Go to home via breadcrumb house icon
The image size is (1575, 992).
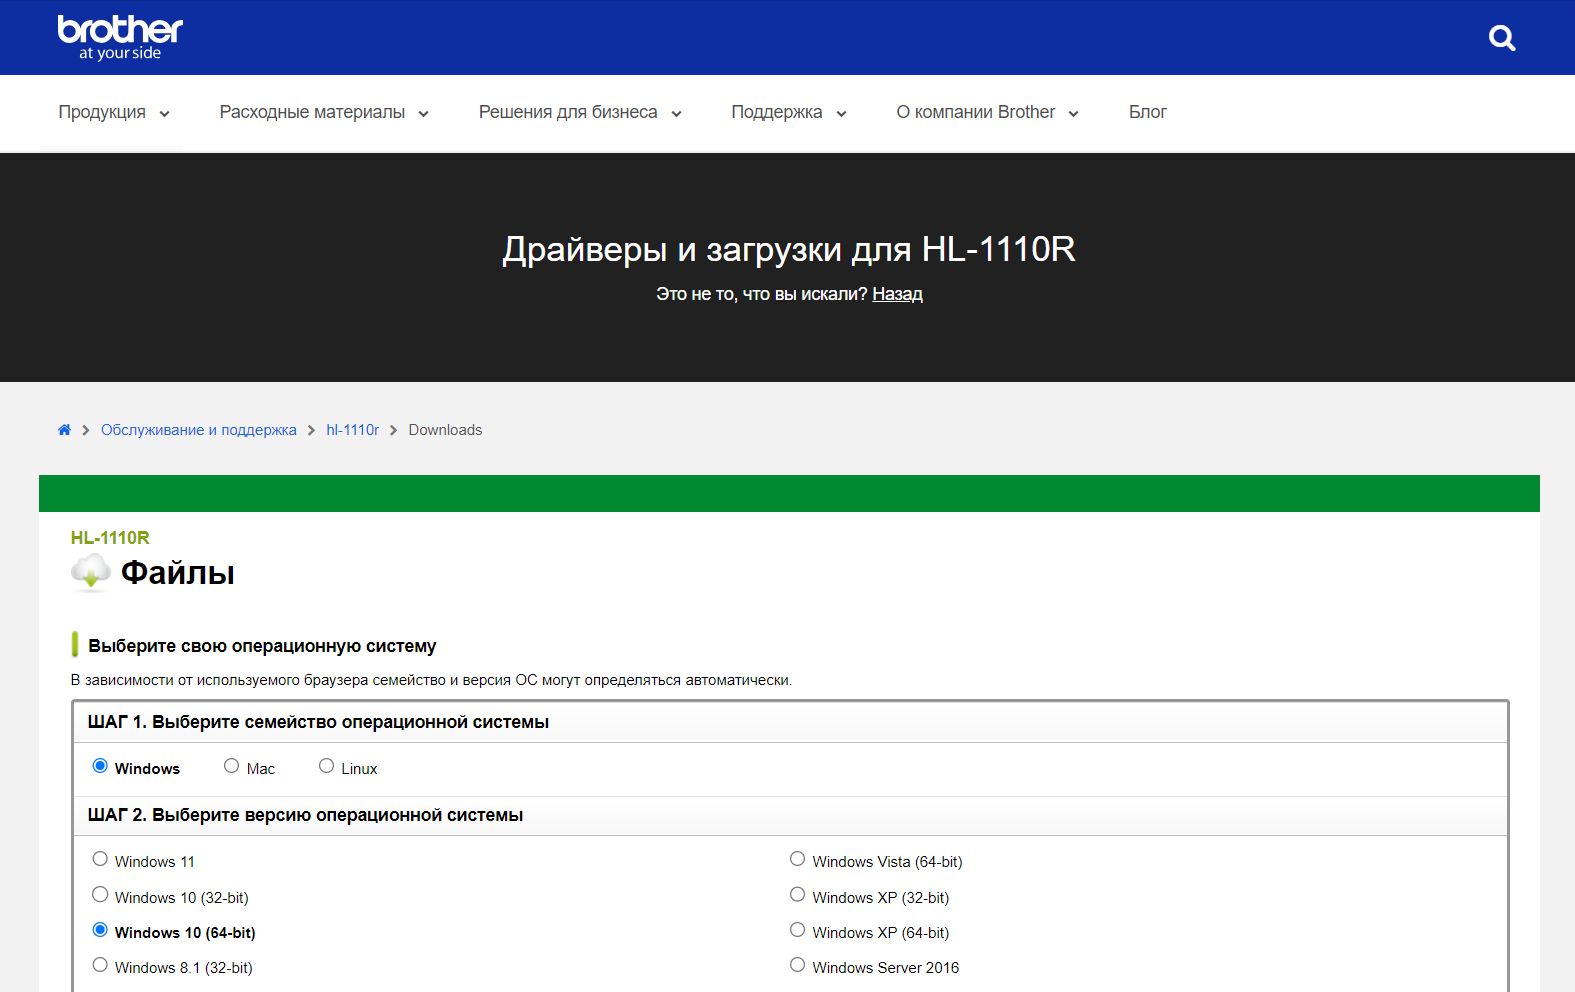point(64,430)
